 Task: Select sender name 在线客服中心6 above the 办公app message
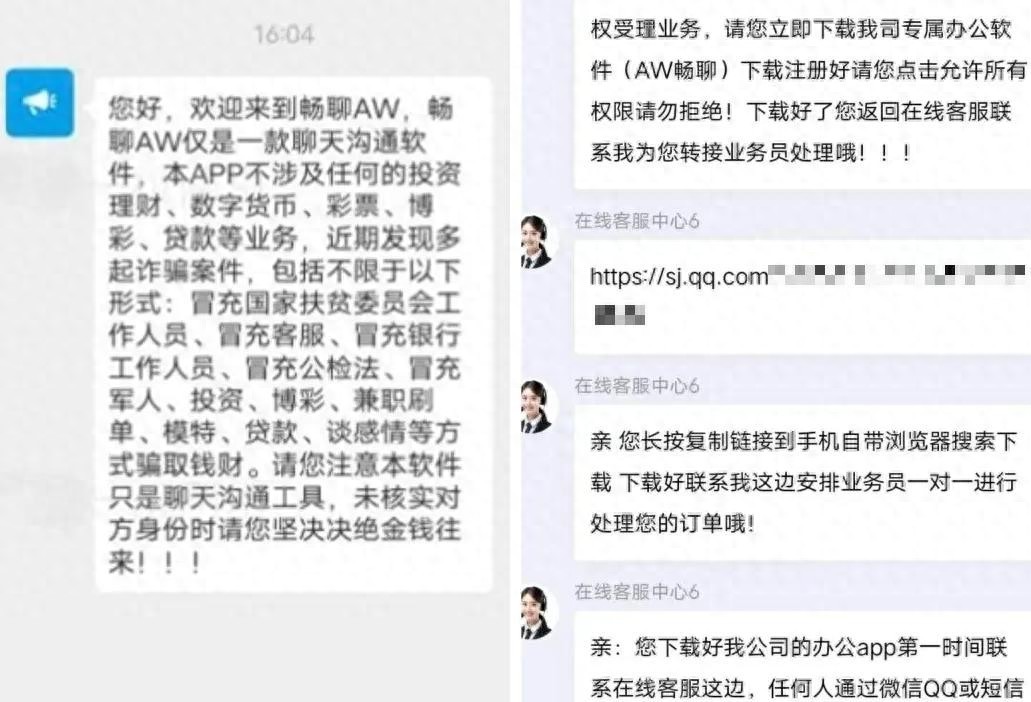point(636,592)
